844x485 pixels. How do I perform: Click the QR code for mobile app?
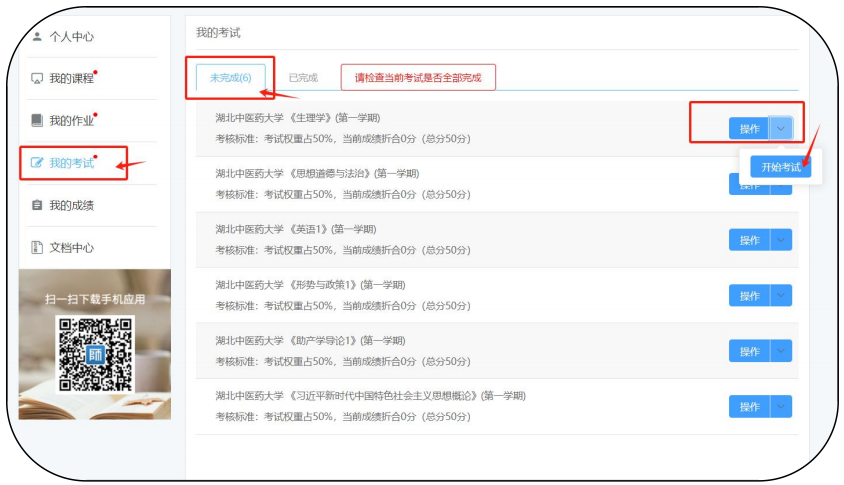click(x=95, y=352)
